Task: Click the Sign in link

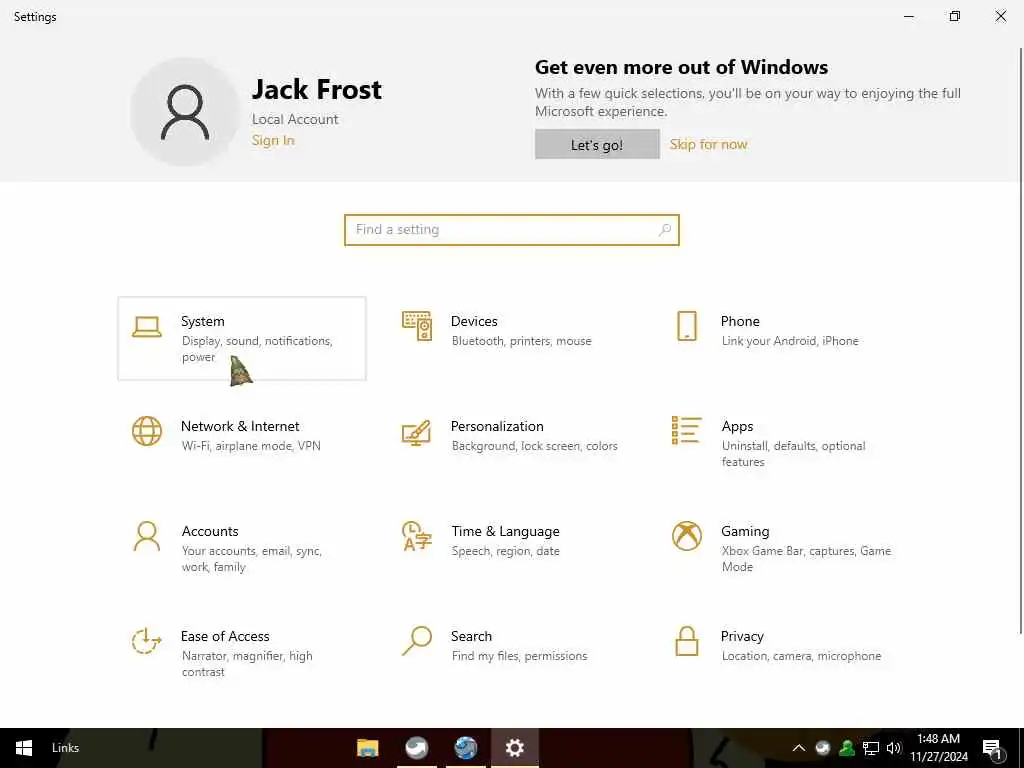Action: point(273,140)
